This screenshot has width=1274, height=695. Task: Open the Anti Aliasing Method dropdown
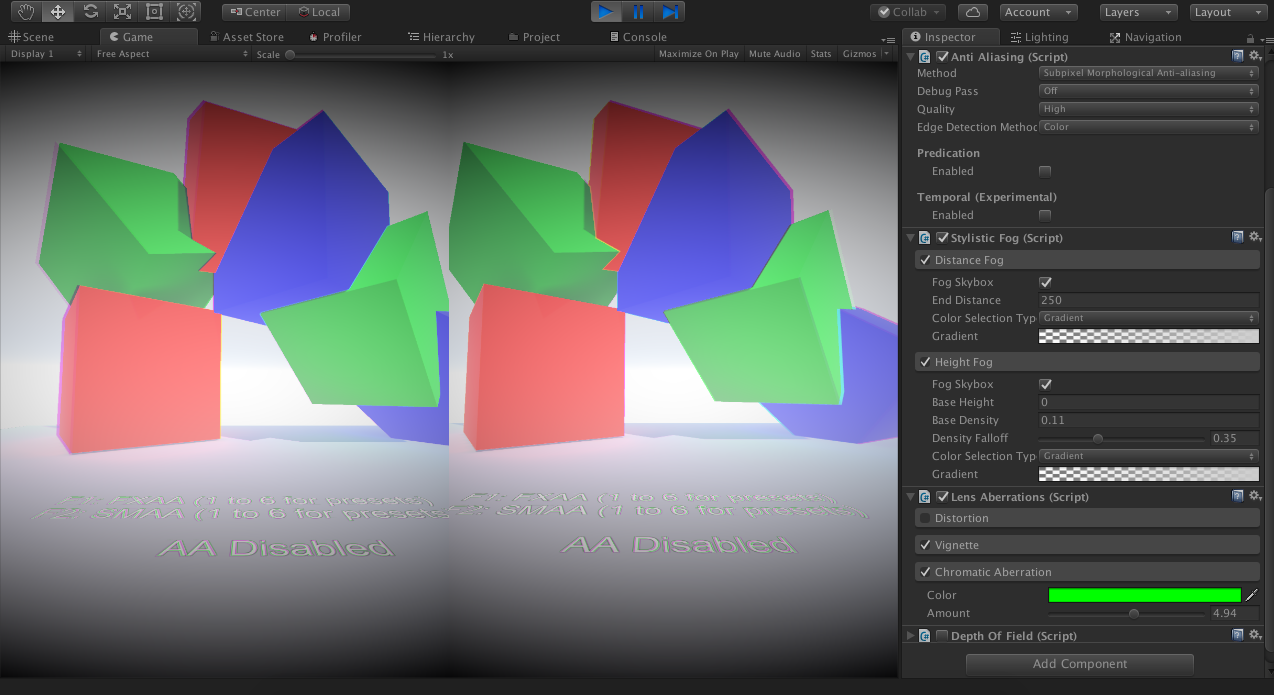1148,73
